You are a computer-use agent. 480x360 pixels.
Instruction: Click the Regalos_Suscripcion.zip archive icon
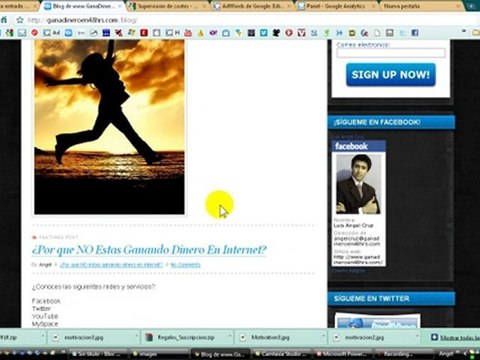(149, 337)
